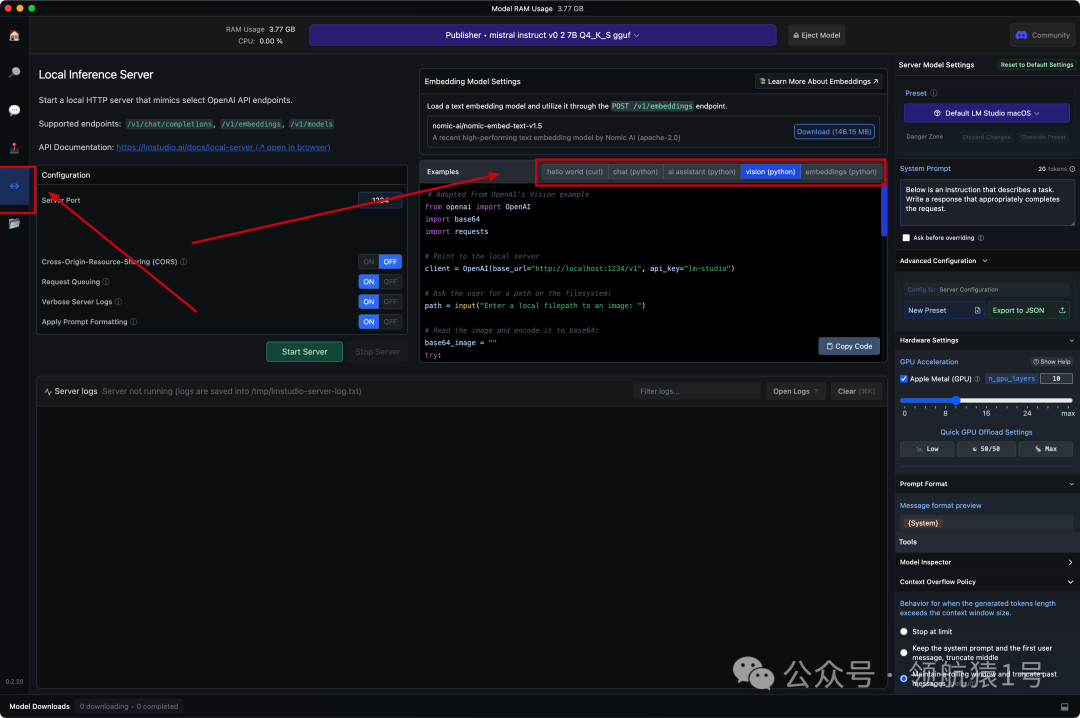The height and width of the screenshot is (718, 1080).
Task: Click the Eject Model button
Action: click(816, 35)
